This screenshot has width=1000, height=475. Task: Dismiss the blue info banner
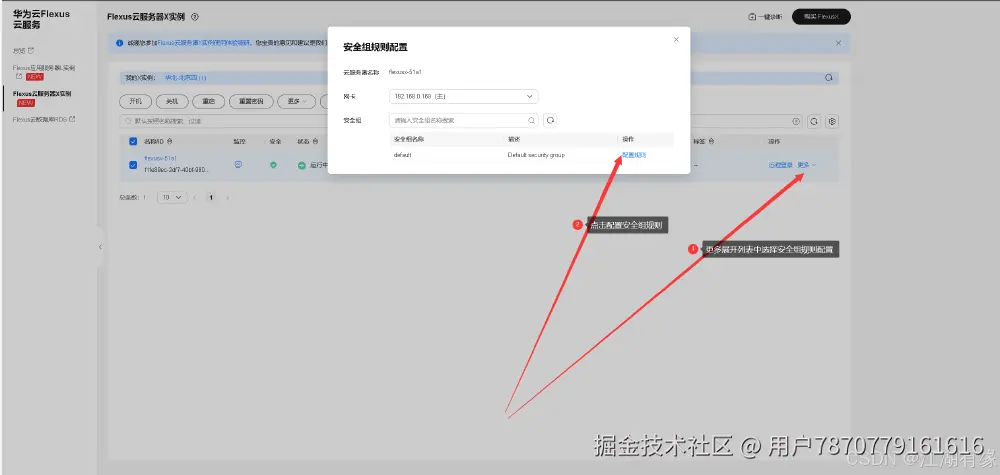click(x=838, y=43)
